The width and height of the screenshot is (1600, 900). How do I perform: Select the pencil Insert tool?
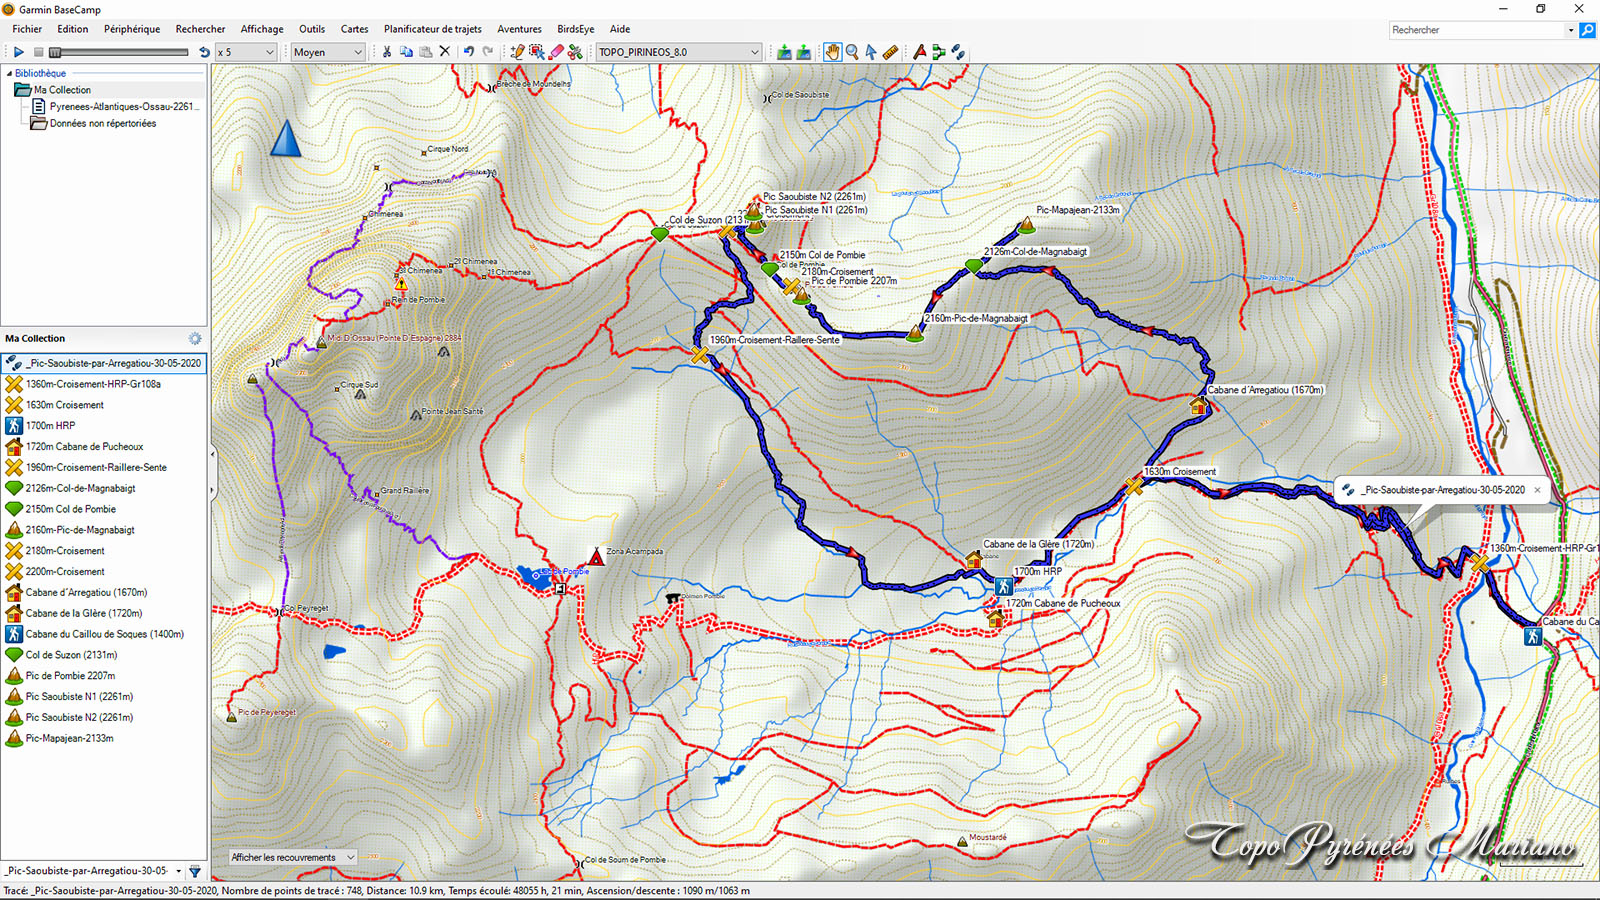[x=517, y=52]
